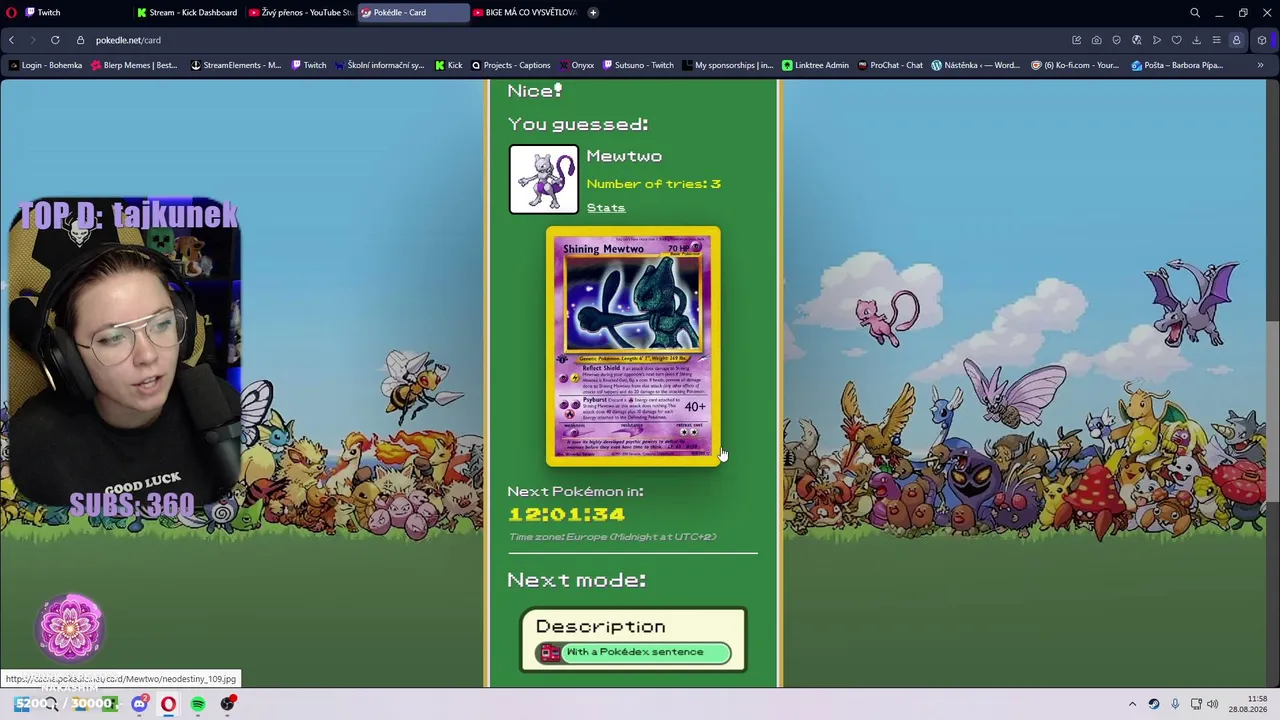Take a page snapshot with camera icon
The width and height of the screenshot is (1280, 720).
1097,40
